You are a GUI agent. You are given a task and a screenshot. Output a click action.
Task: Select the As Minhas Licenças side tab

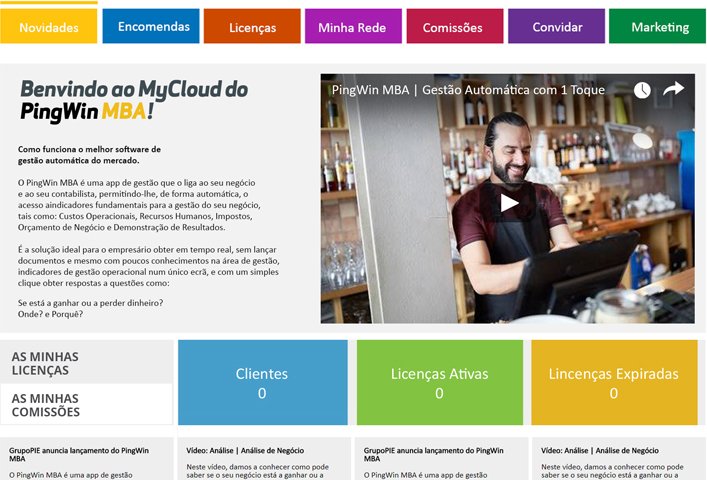[x=87, y=363]
